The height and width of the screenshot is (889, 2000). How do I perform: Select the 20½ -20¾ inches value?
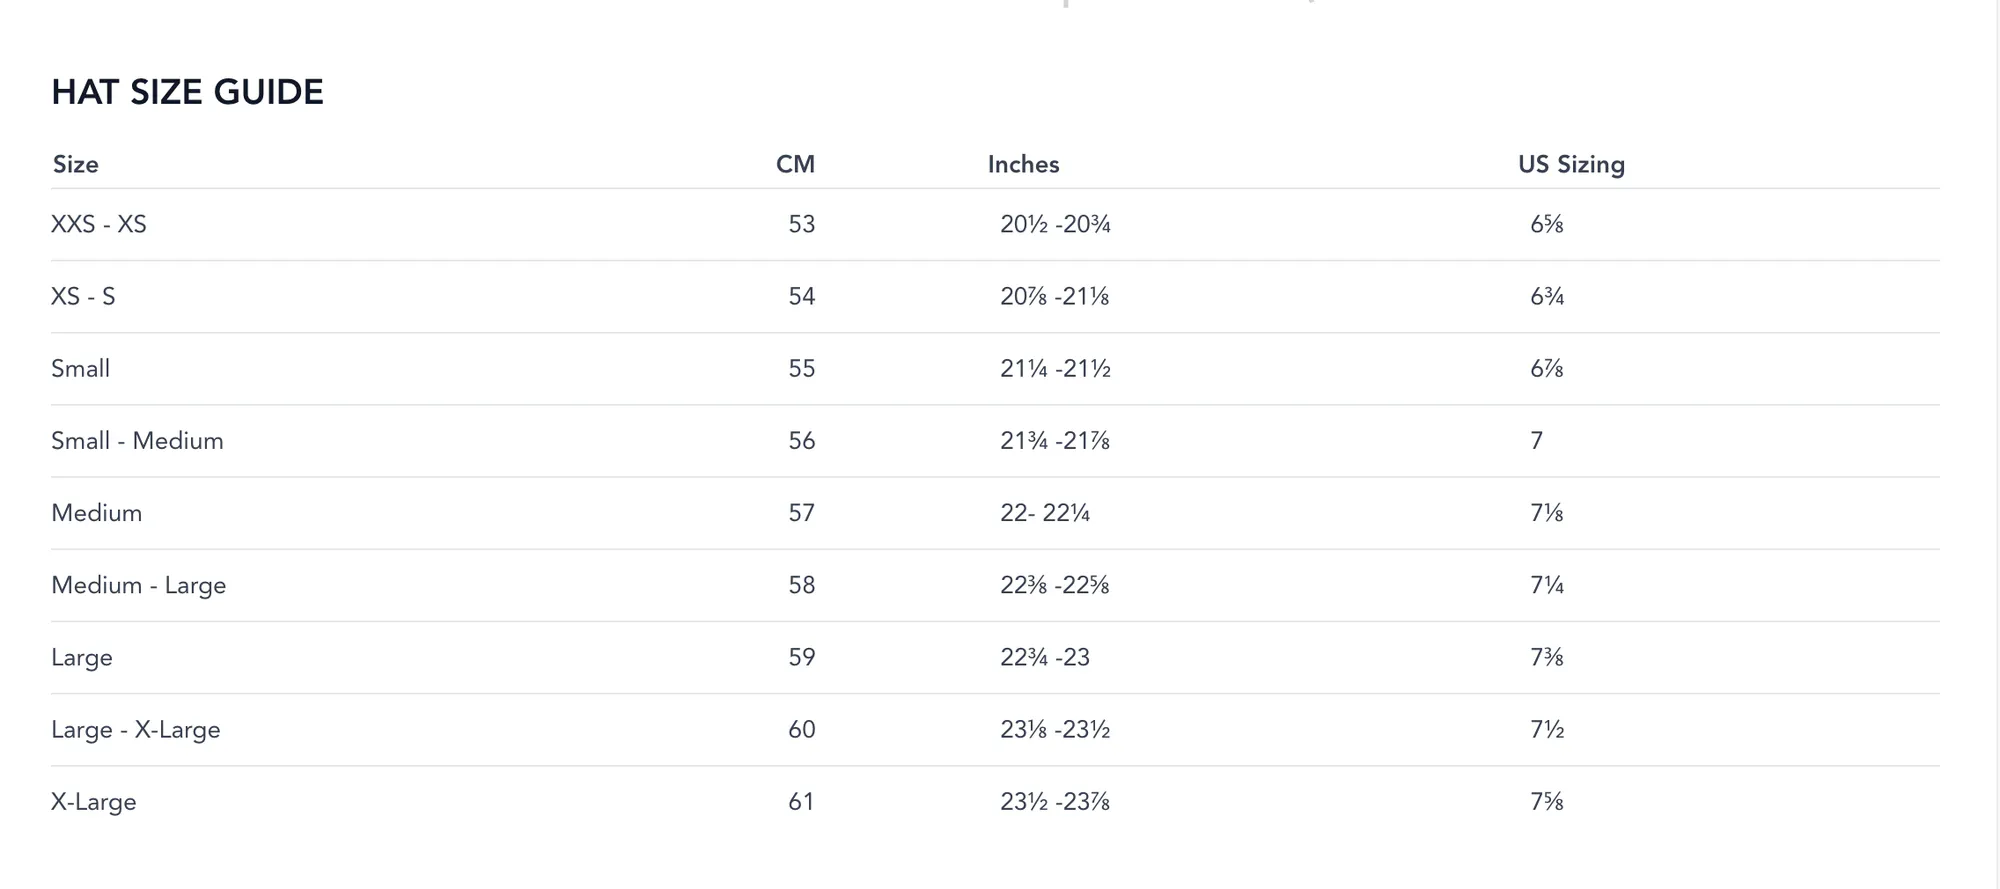(x=1055, y=224)
